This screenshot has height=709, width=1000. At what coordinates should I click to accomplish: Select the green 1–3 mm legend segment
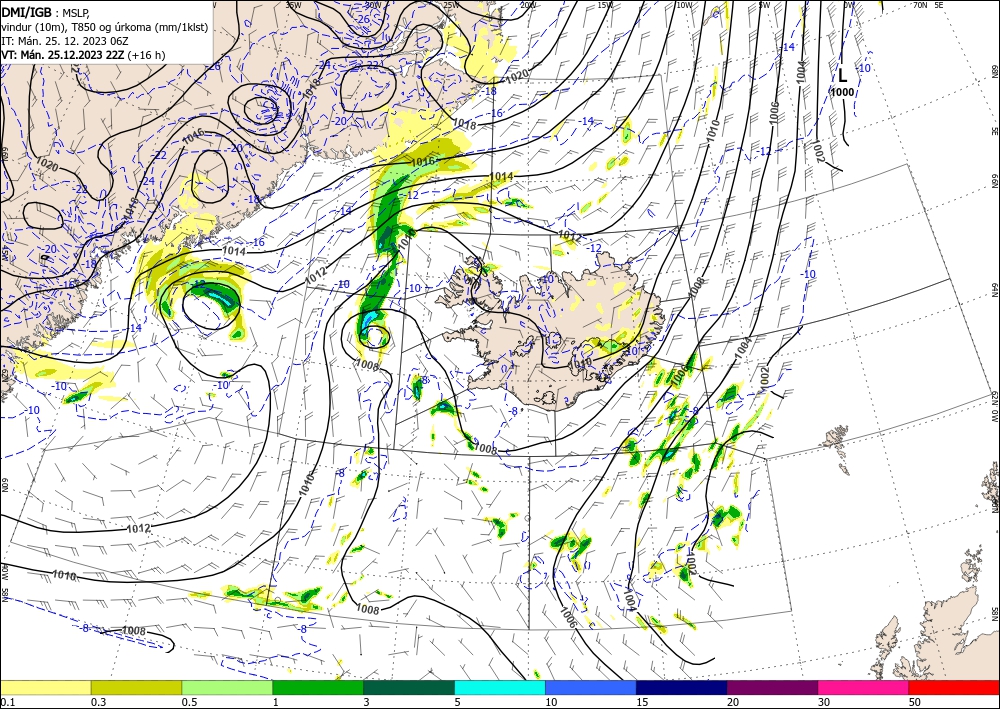(318, 687)
